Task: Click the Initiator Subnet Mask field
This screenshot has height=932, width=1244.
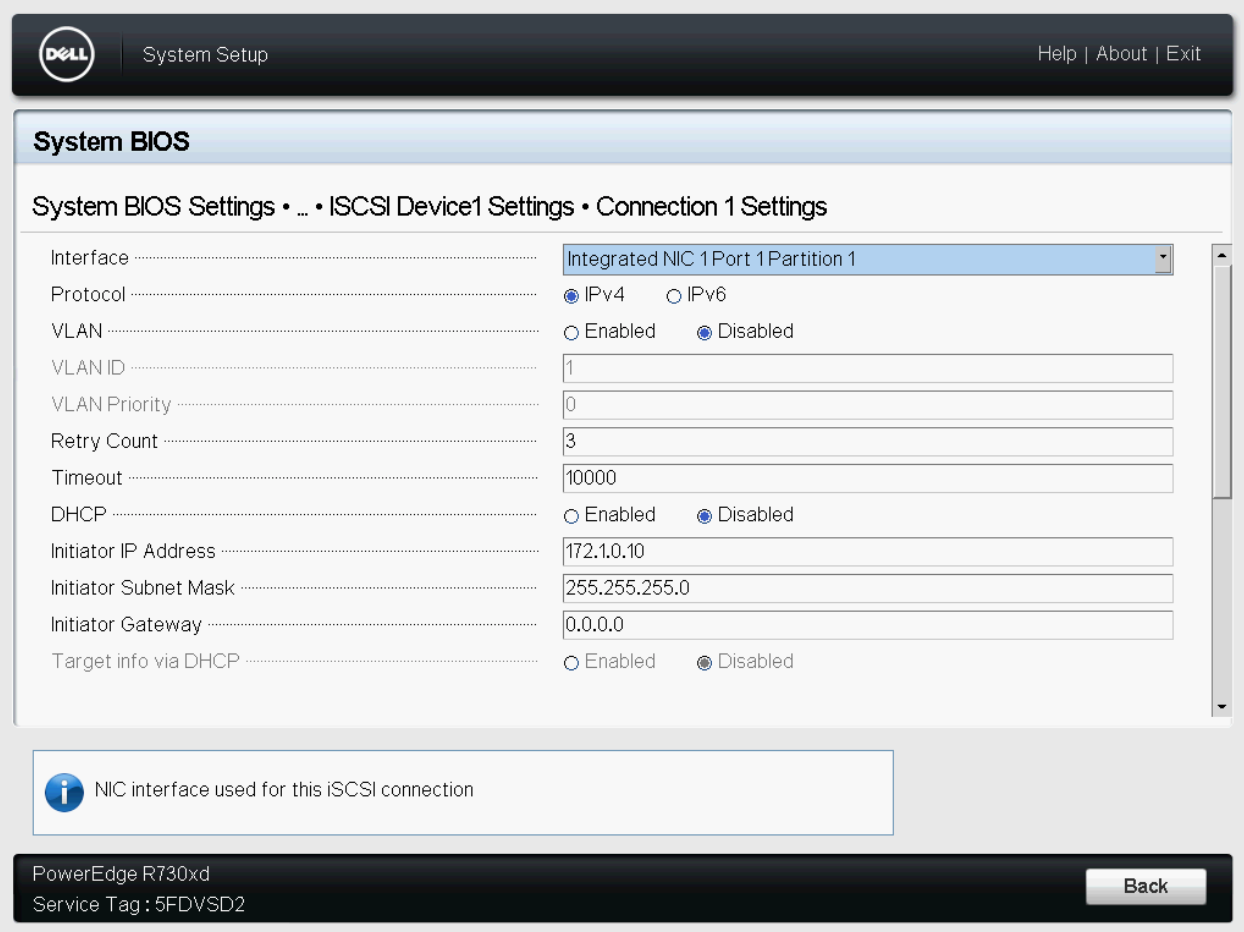Action: (867, 588)
